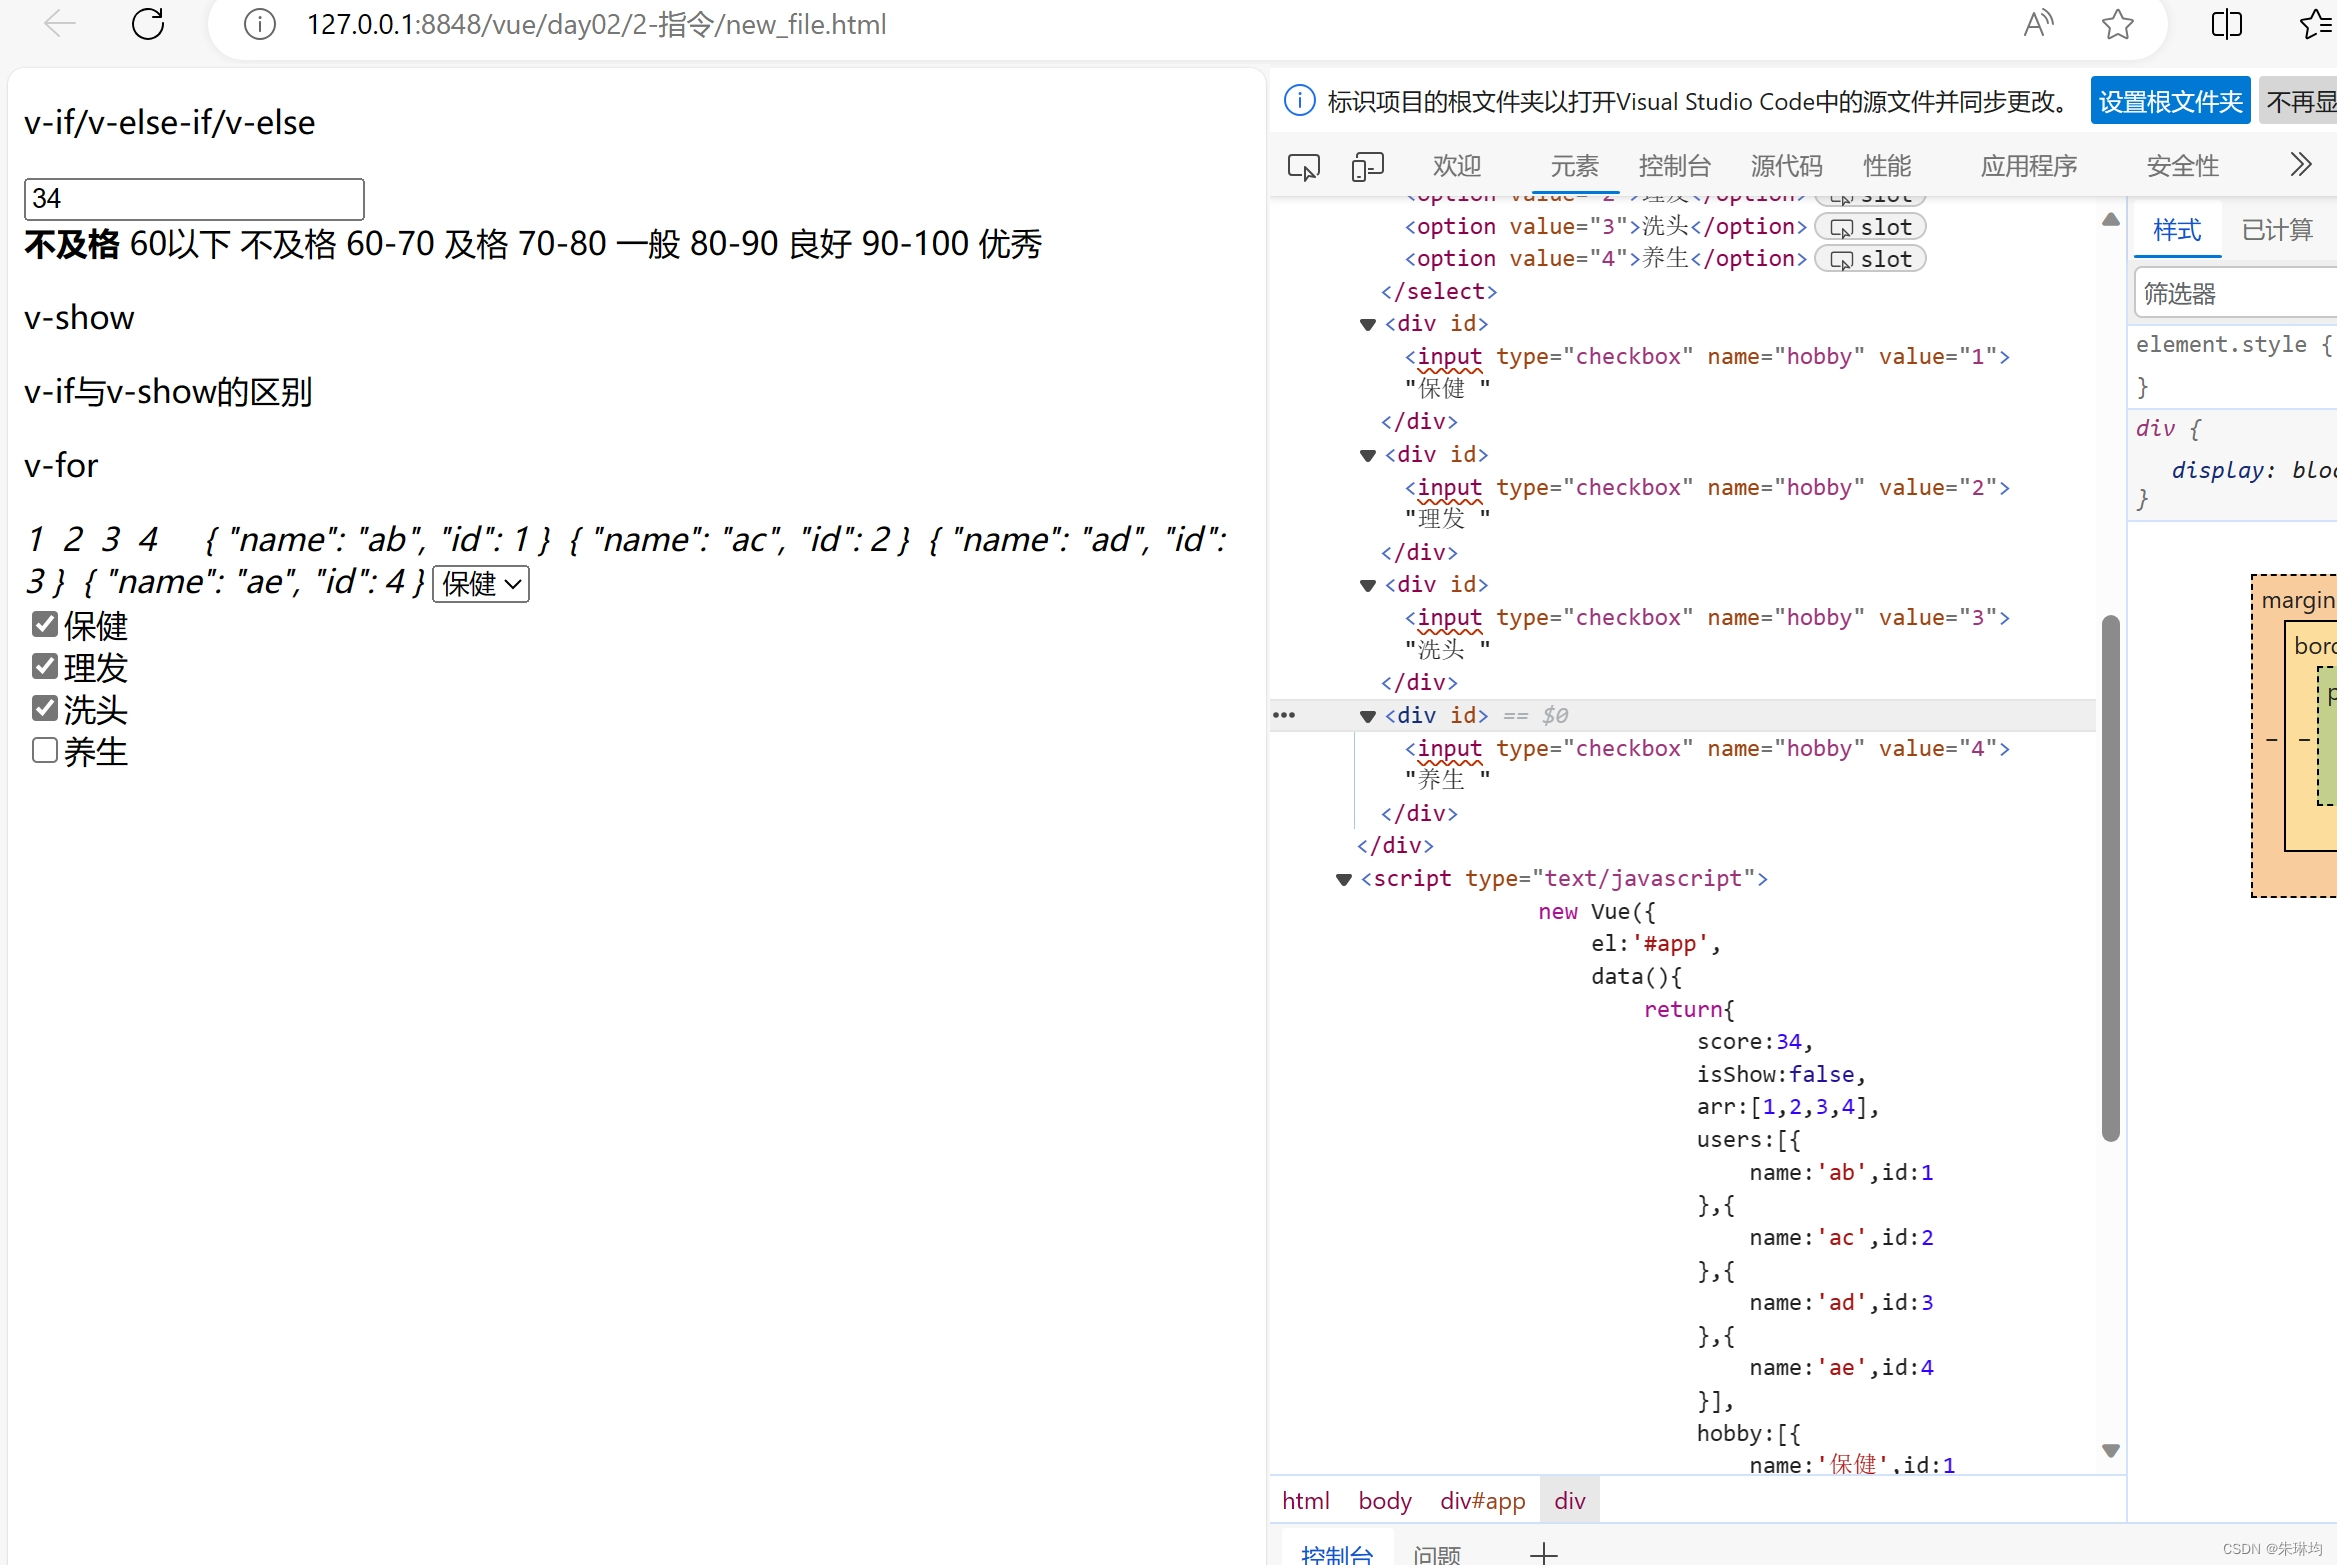The height and width of the screenshot is (1565, 2337).
Task: Click the address bar URL
Action: pos(596,24)
